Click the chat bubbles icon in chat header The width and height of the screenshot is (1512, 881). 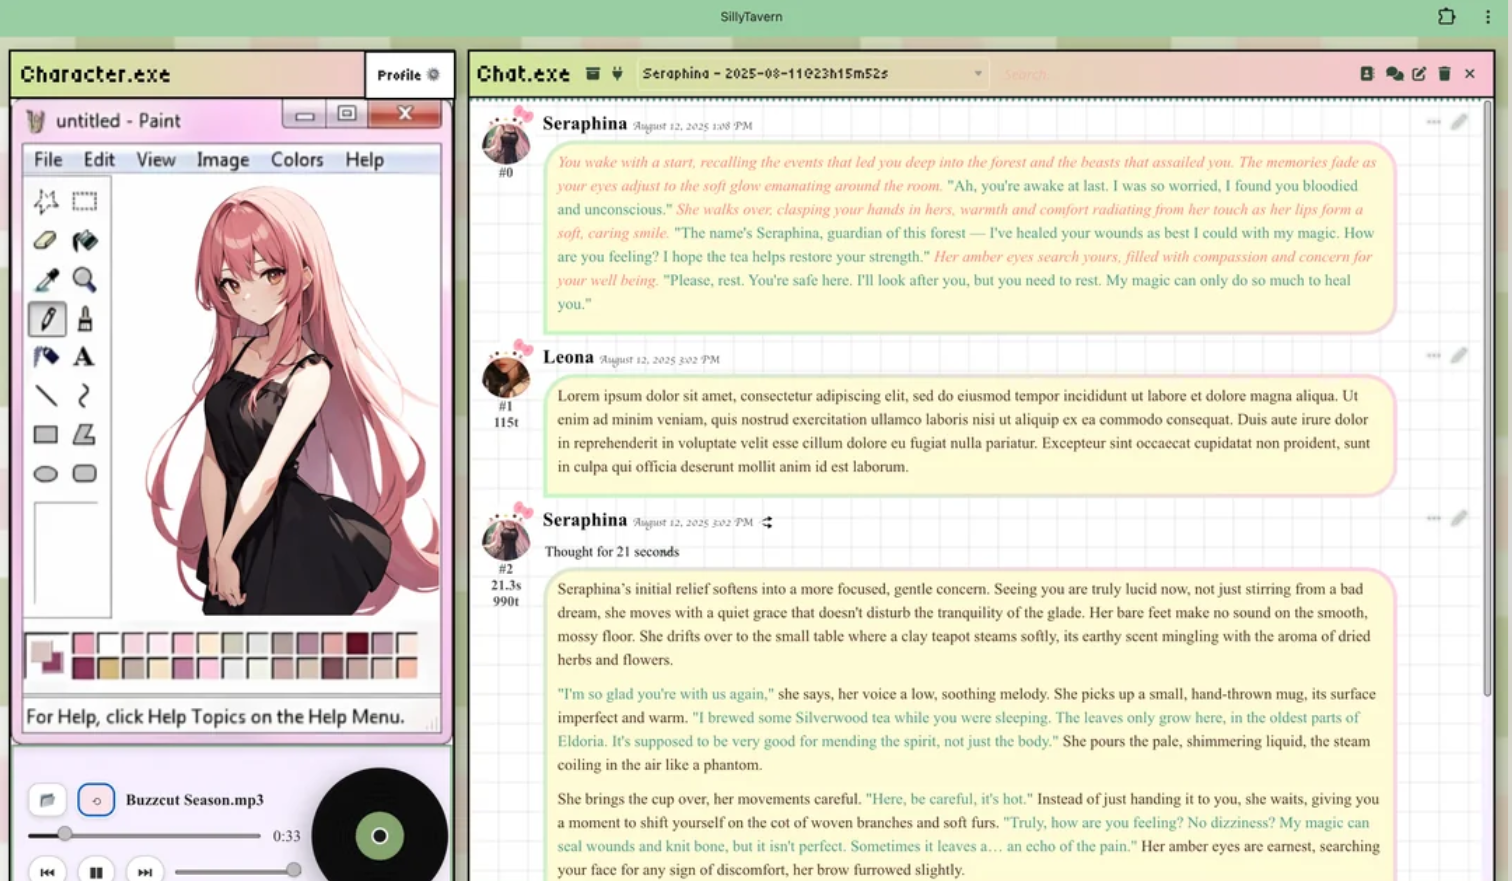coord(1394,74)
